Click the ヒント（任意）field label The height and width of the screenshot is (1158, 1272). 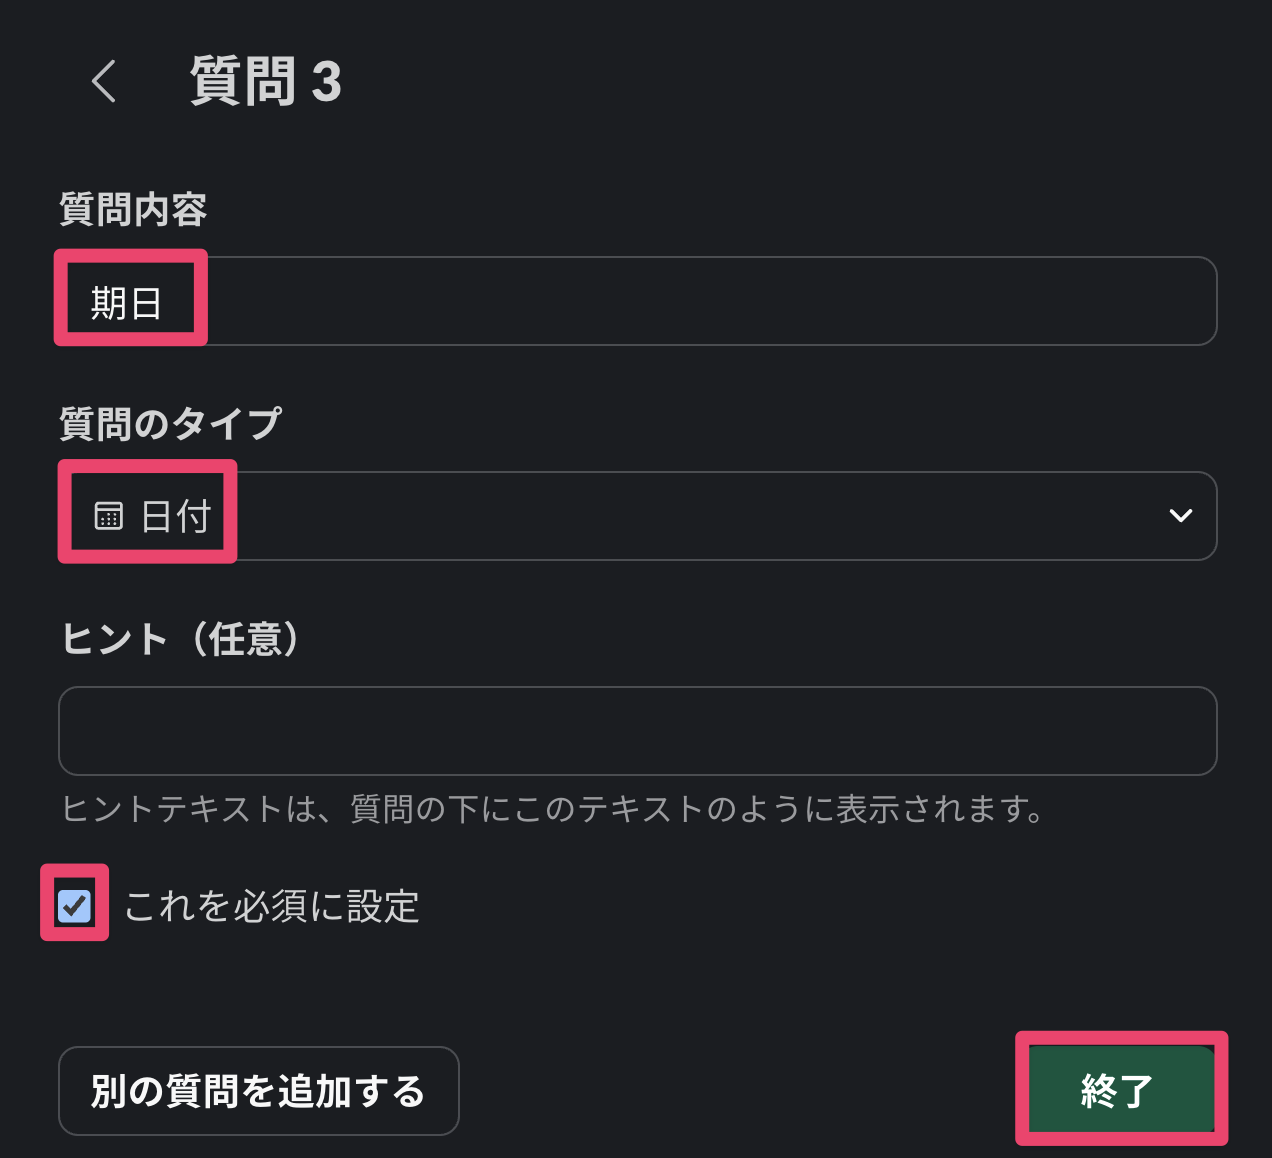[x=180, y=639]
